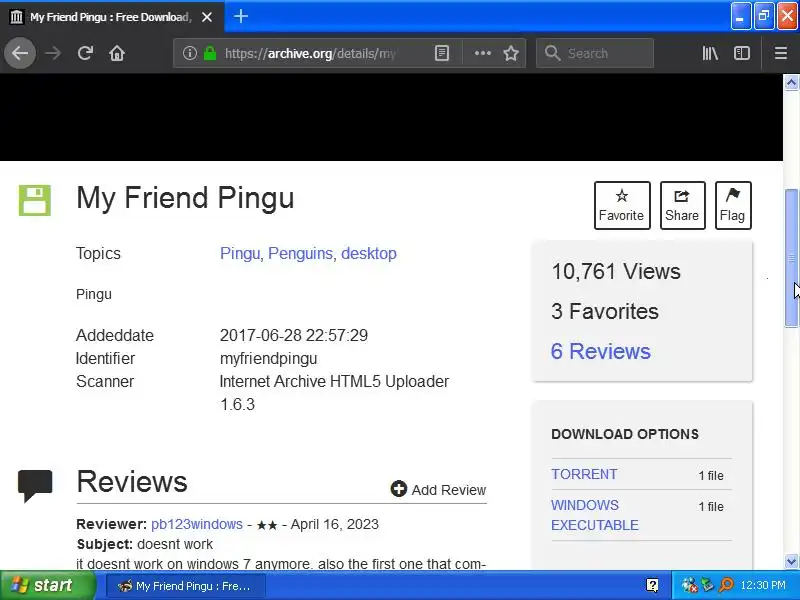
Task: Show site information with the info icon
Action: tap(190, 53)
